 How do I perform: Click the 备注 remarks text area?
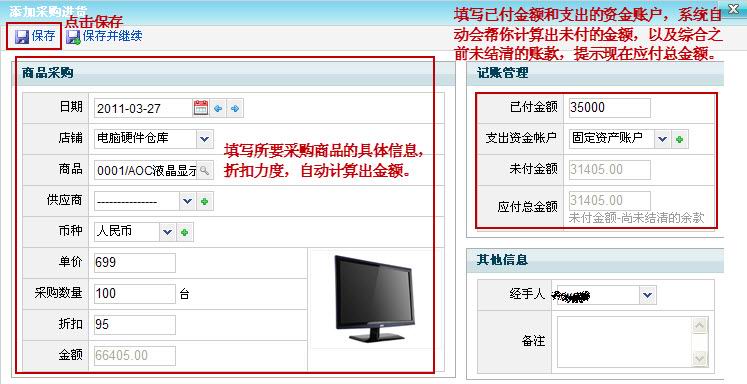tap(624, 342)
